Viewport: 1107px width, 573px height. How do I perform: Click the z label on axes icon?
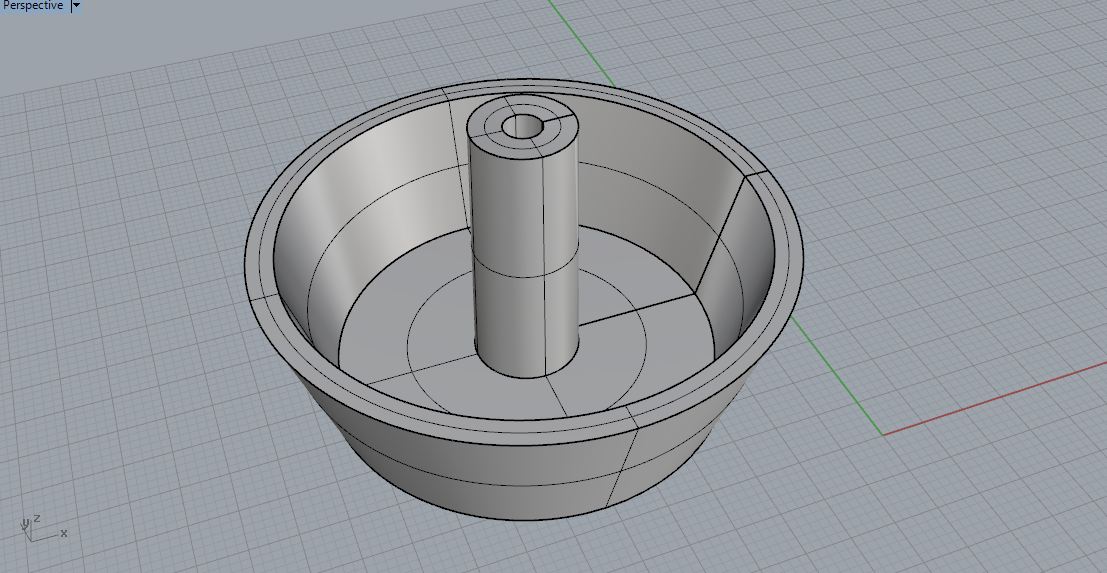[x=37, y=518]
